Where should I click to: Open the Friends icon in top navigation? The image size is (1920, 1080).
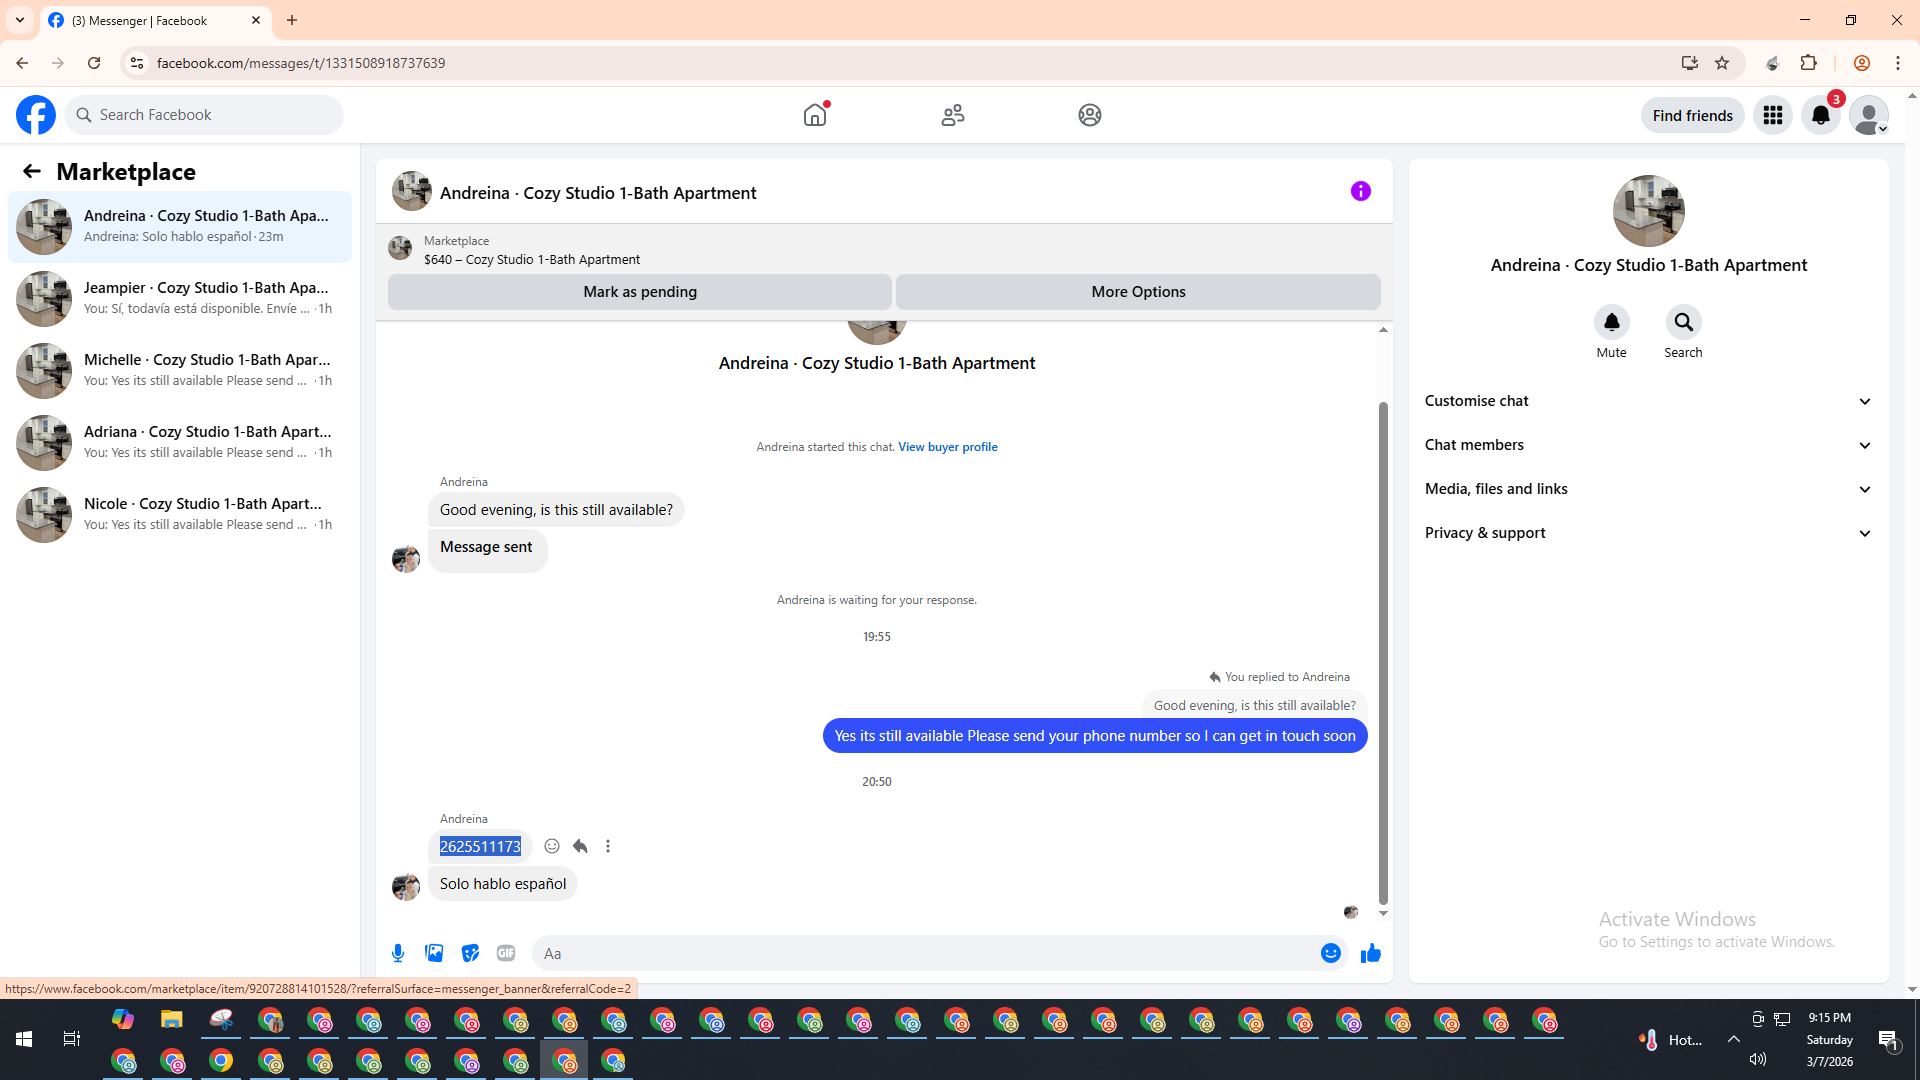coord(953,115)
